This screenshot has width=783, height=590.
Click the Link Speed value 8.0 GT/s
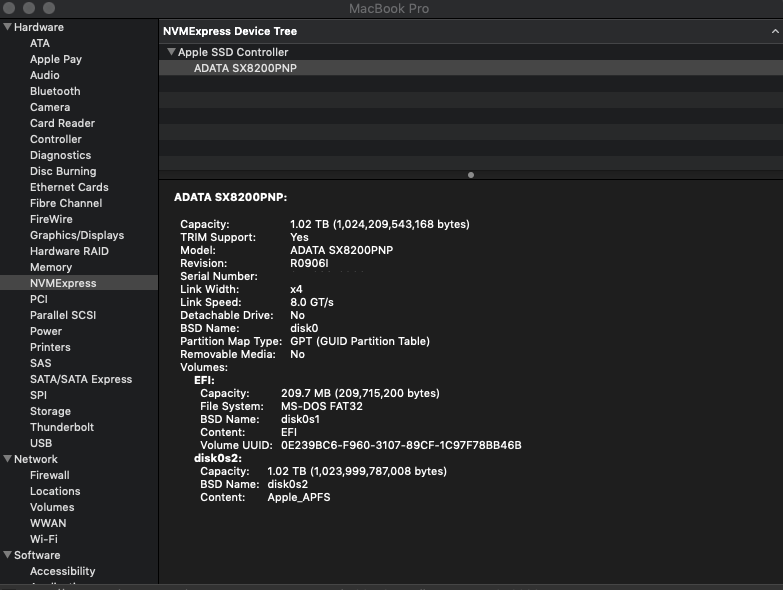pyautogui.click(x=312, y=302)
